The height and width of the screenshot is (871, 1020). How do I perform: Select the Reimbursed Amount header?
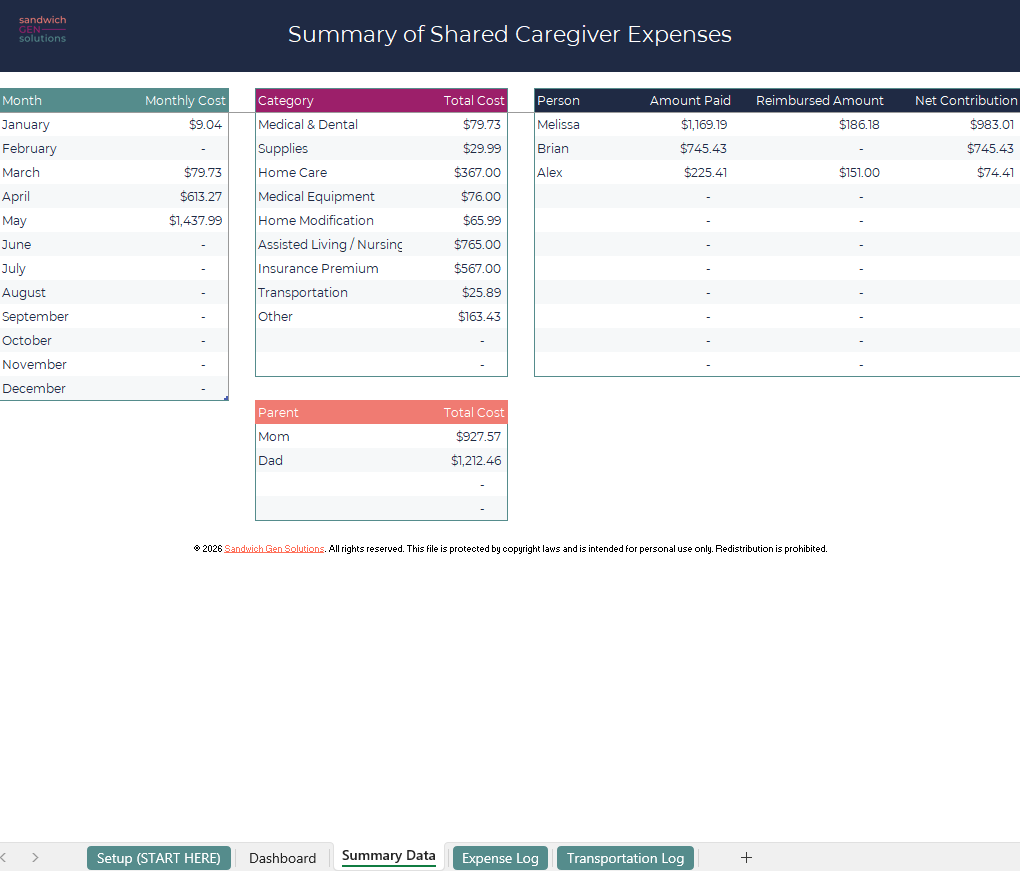[x=820, y=101]
